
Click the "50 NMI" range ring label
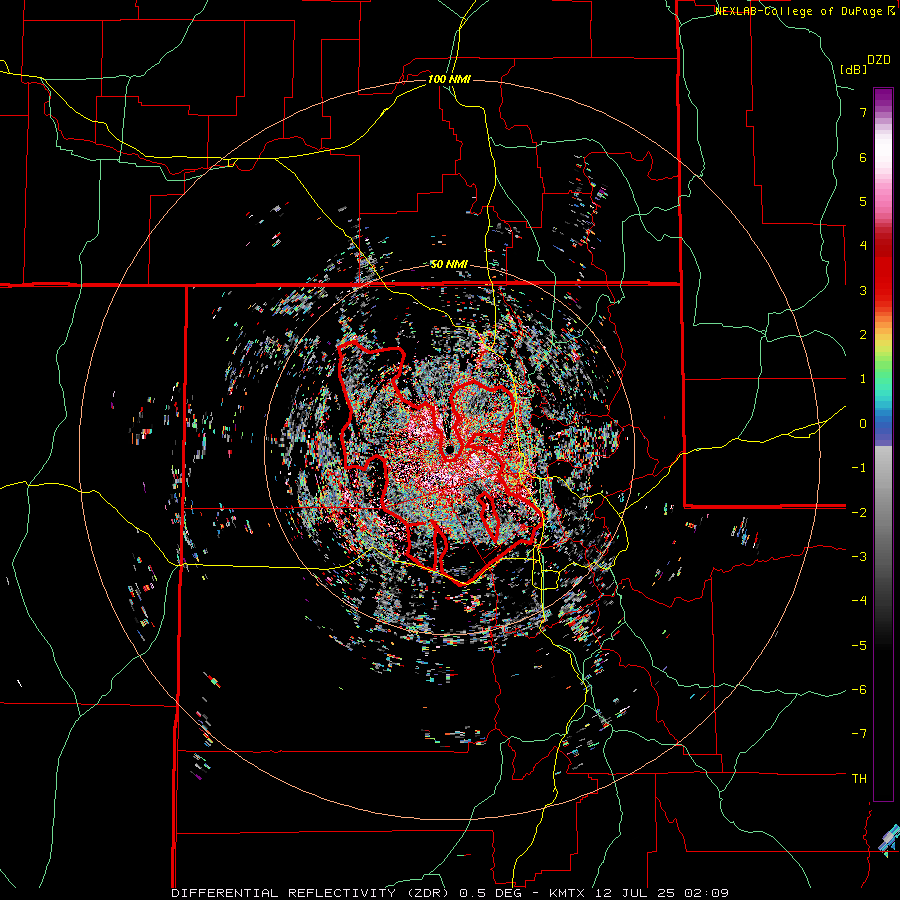pyautogui.click(x=449, y=265)
